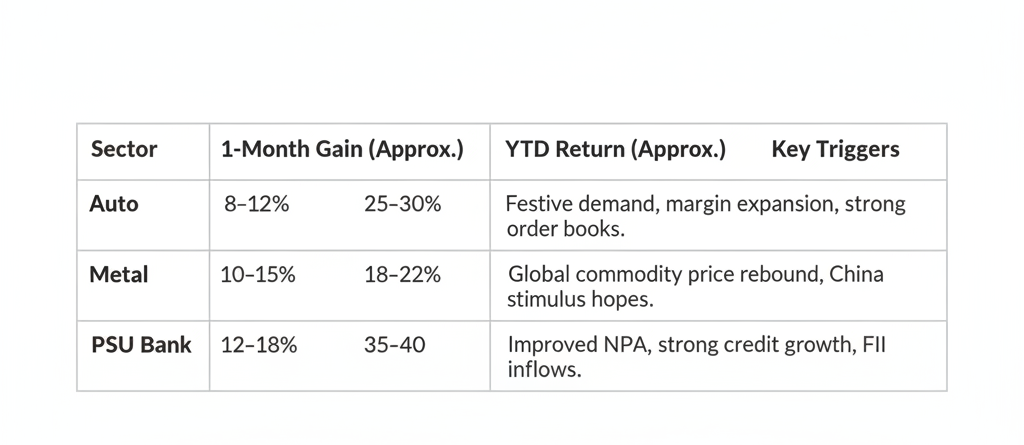The width and height of the screenshot is (1024, 445).
Task: Select the YTD Return (Approx.) header
Action: pos(616,150)
